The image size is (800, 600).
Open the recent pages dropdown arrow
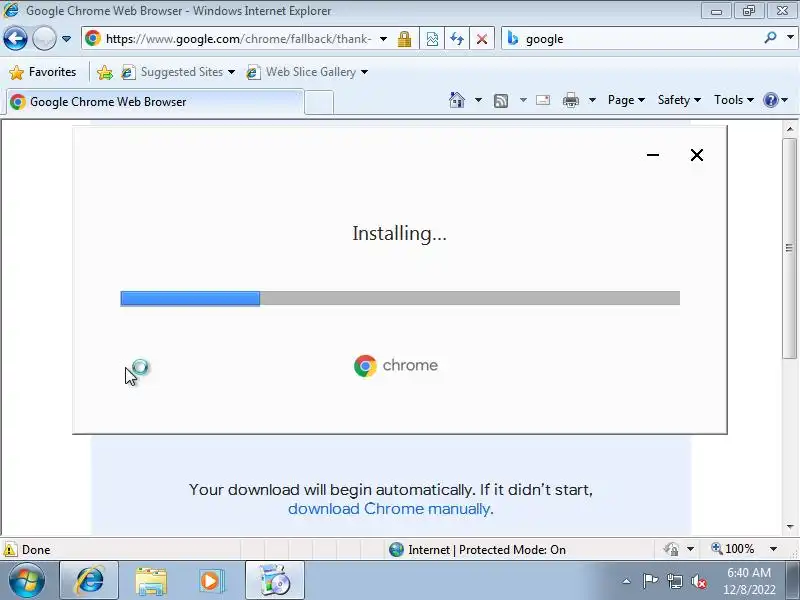[66, 39]
